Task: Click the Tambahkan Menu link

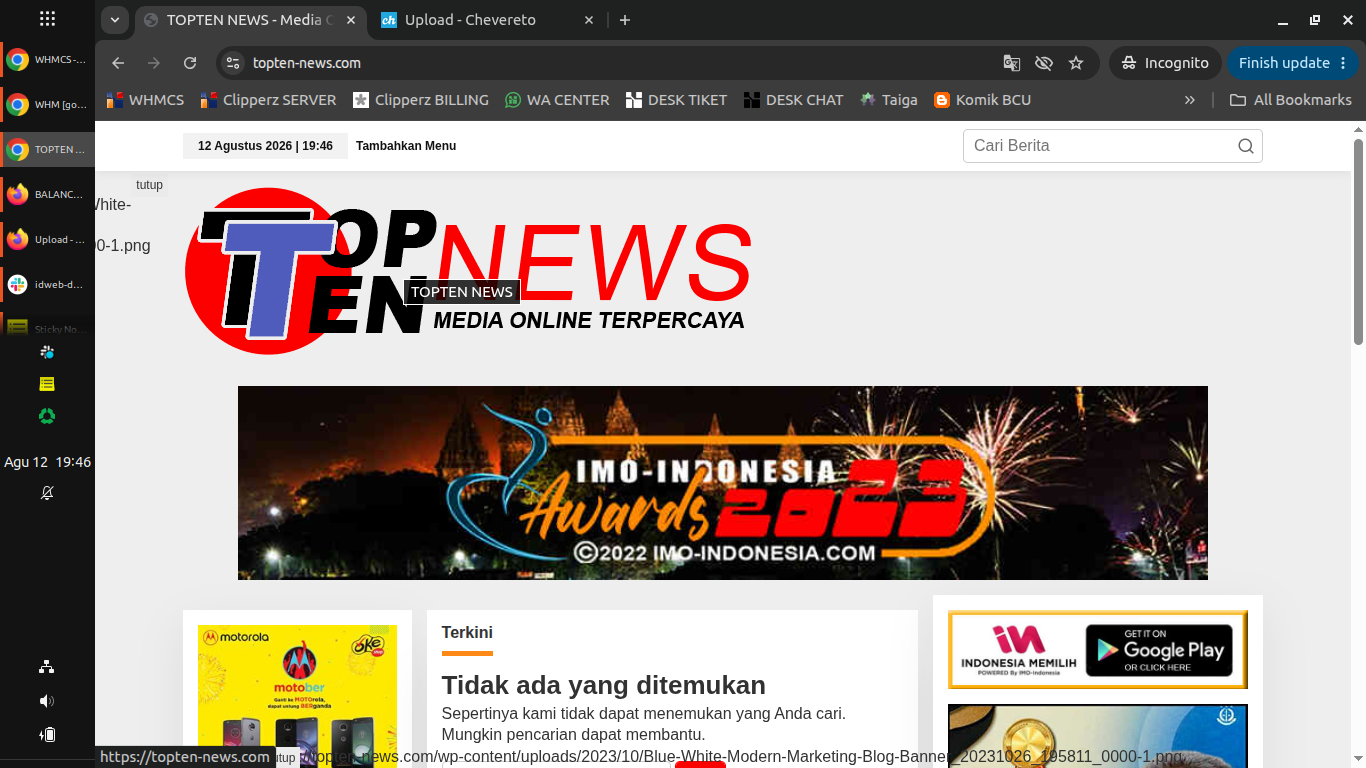Action: 406,146
